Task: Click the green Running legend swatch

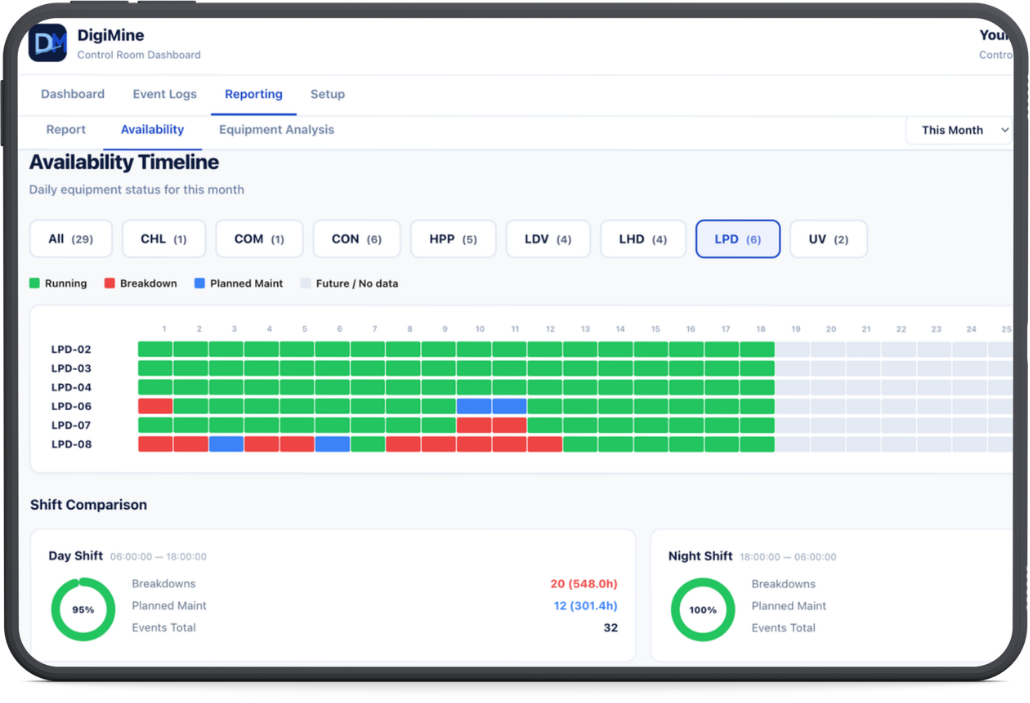Action: point(35,284)
